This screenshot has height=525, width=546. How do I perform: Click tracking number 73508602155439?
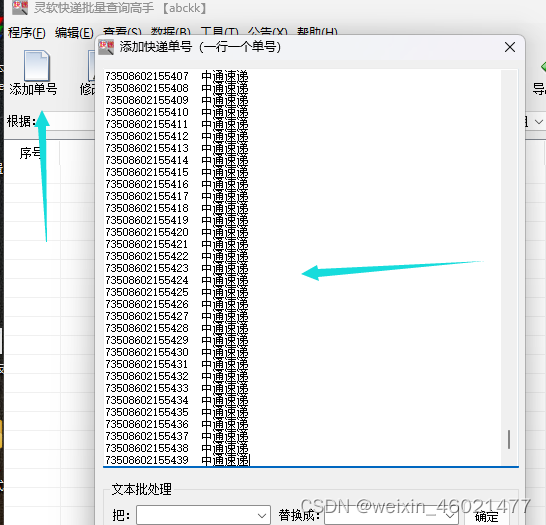(x=147, y=460)
